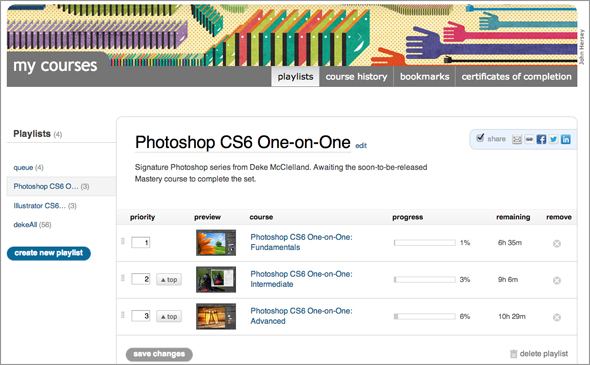Viewport: 590px width, 365px height.
Task: Remove Advanced course from playlist
Action: [557, 318]
